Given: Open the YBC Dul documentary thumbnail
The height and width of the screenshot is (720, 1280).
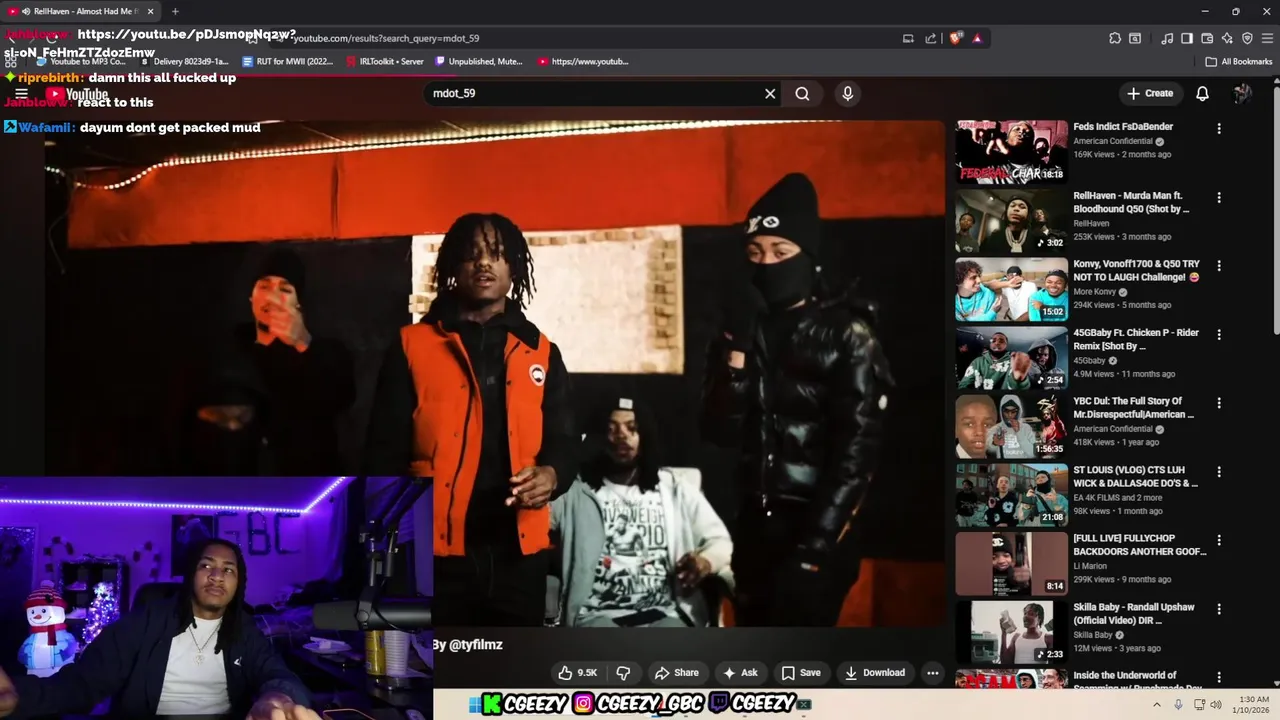Looking at the screenshot, I should coord(1011,426).
